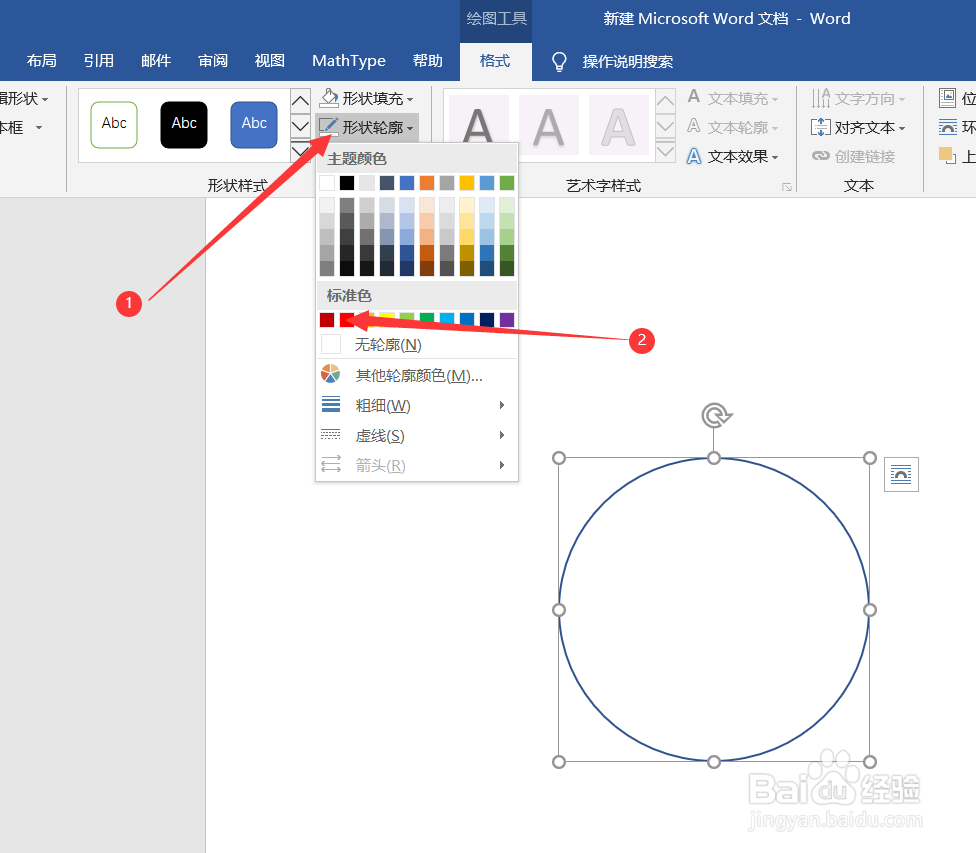Switch to the 格式 (Format) drawing tools tab
Screen dimensions: 976x853
[x=495, y=61]
